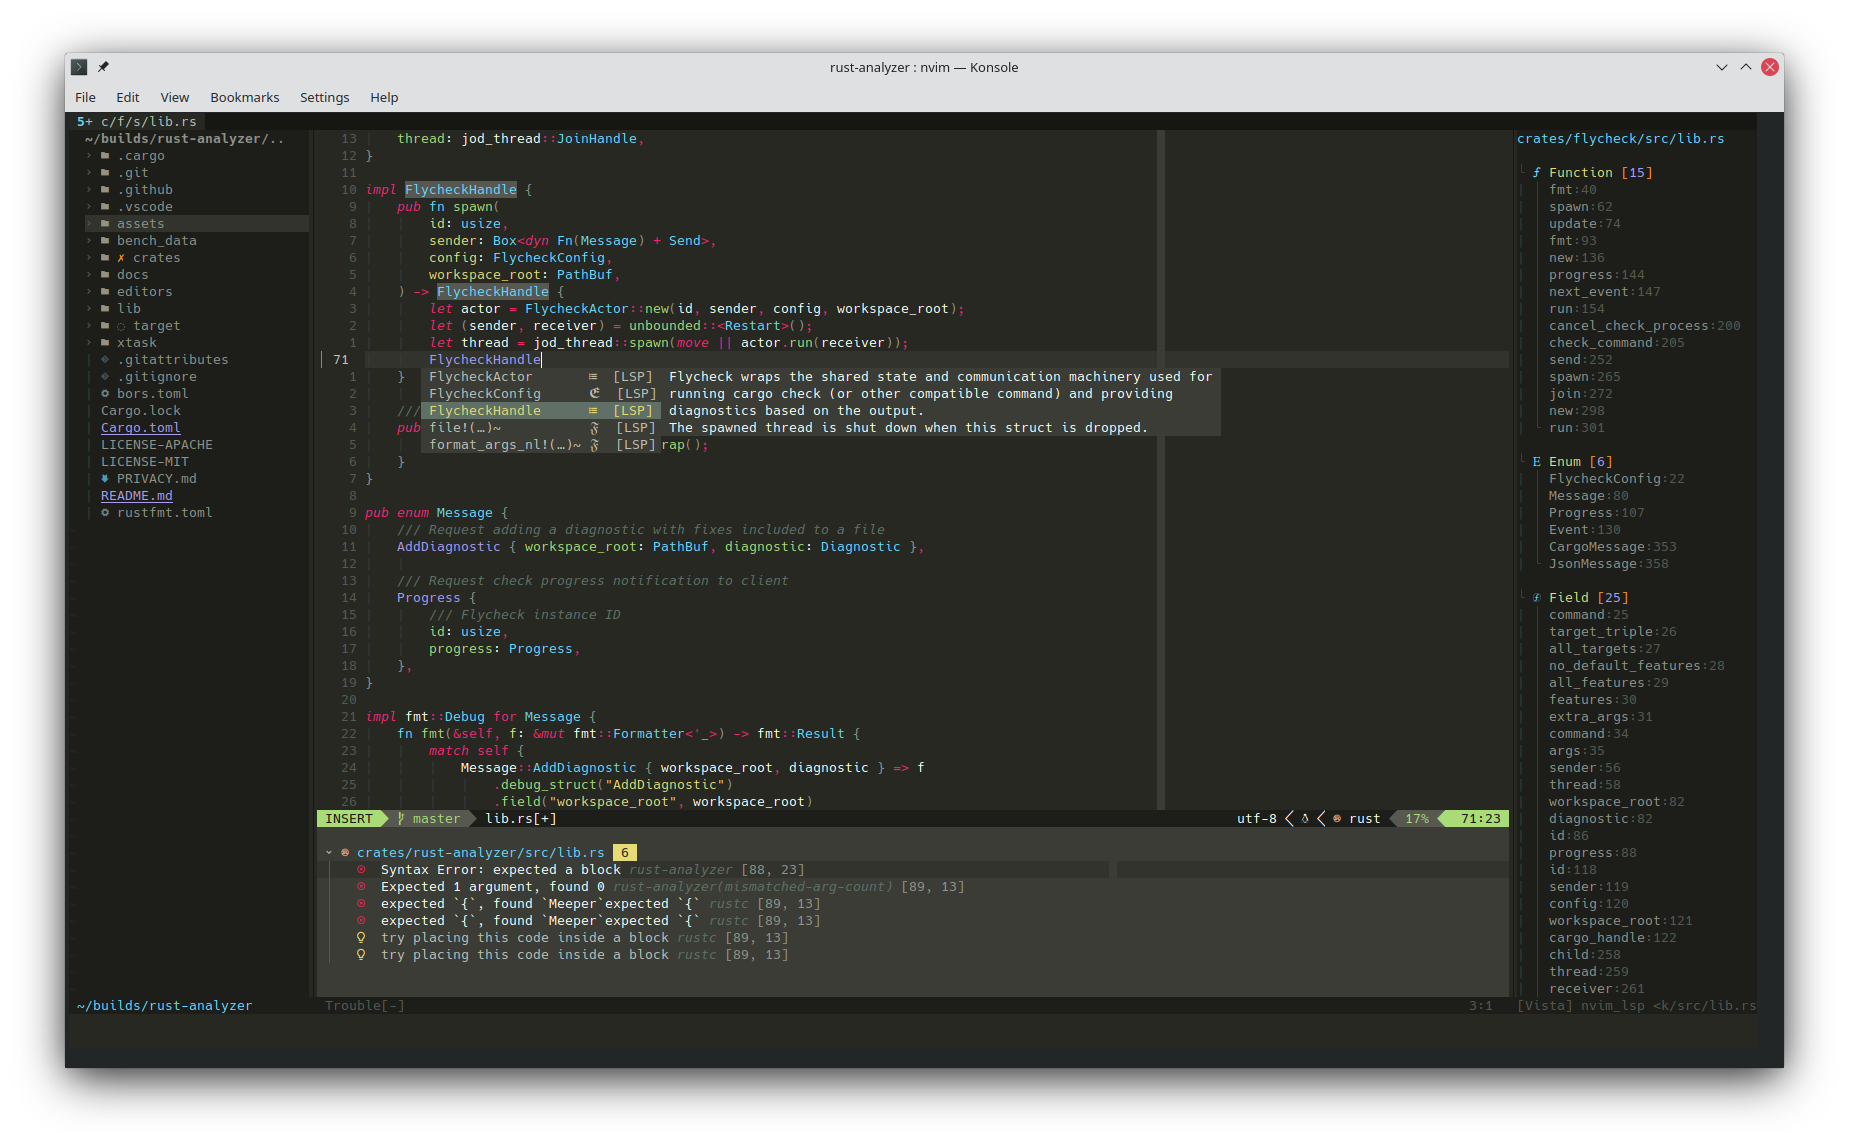Click the 17% scroll position indicator
1849x1145 pixels.
click(x=1417, y=819)
